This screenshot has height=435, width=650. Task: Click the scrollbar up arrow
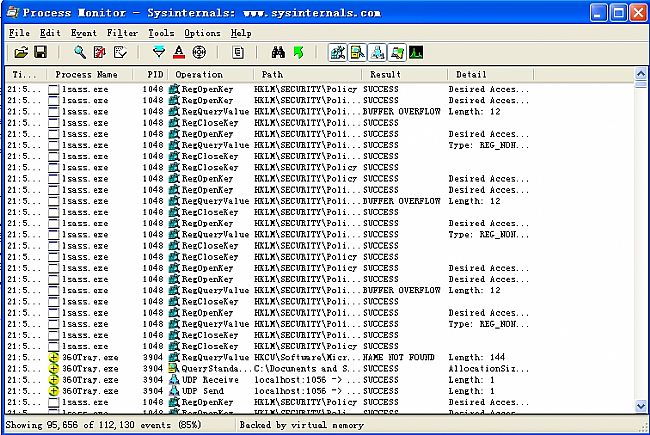(641, 74)
